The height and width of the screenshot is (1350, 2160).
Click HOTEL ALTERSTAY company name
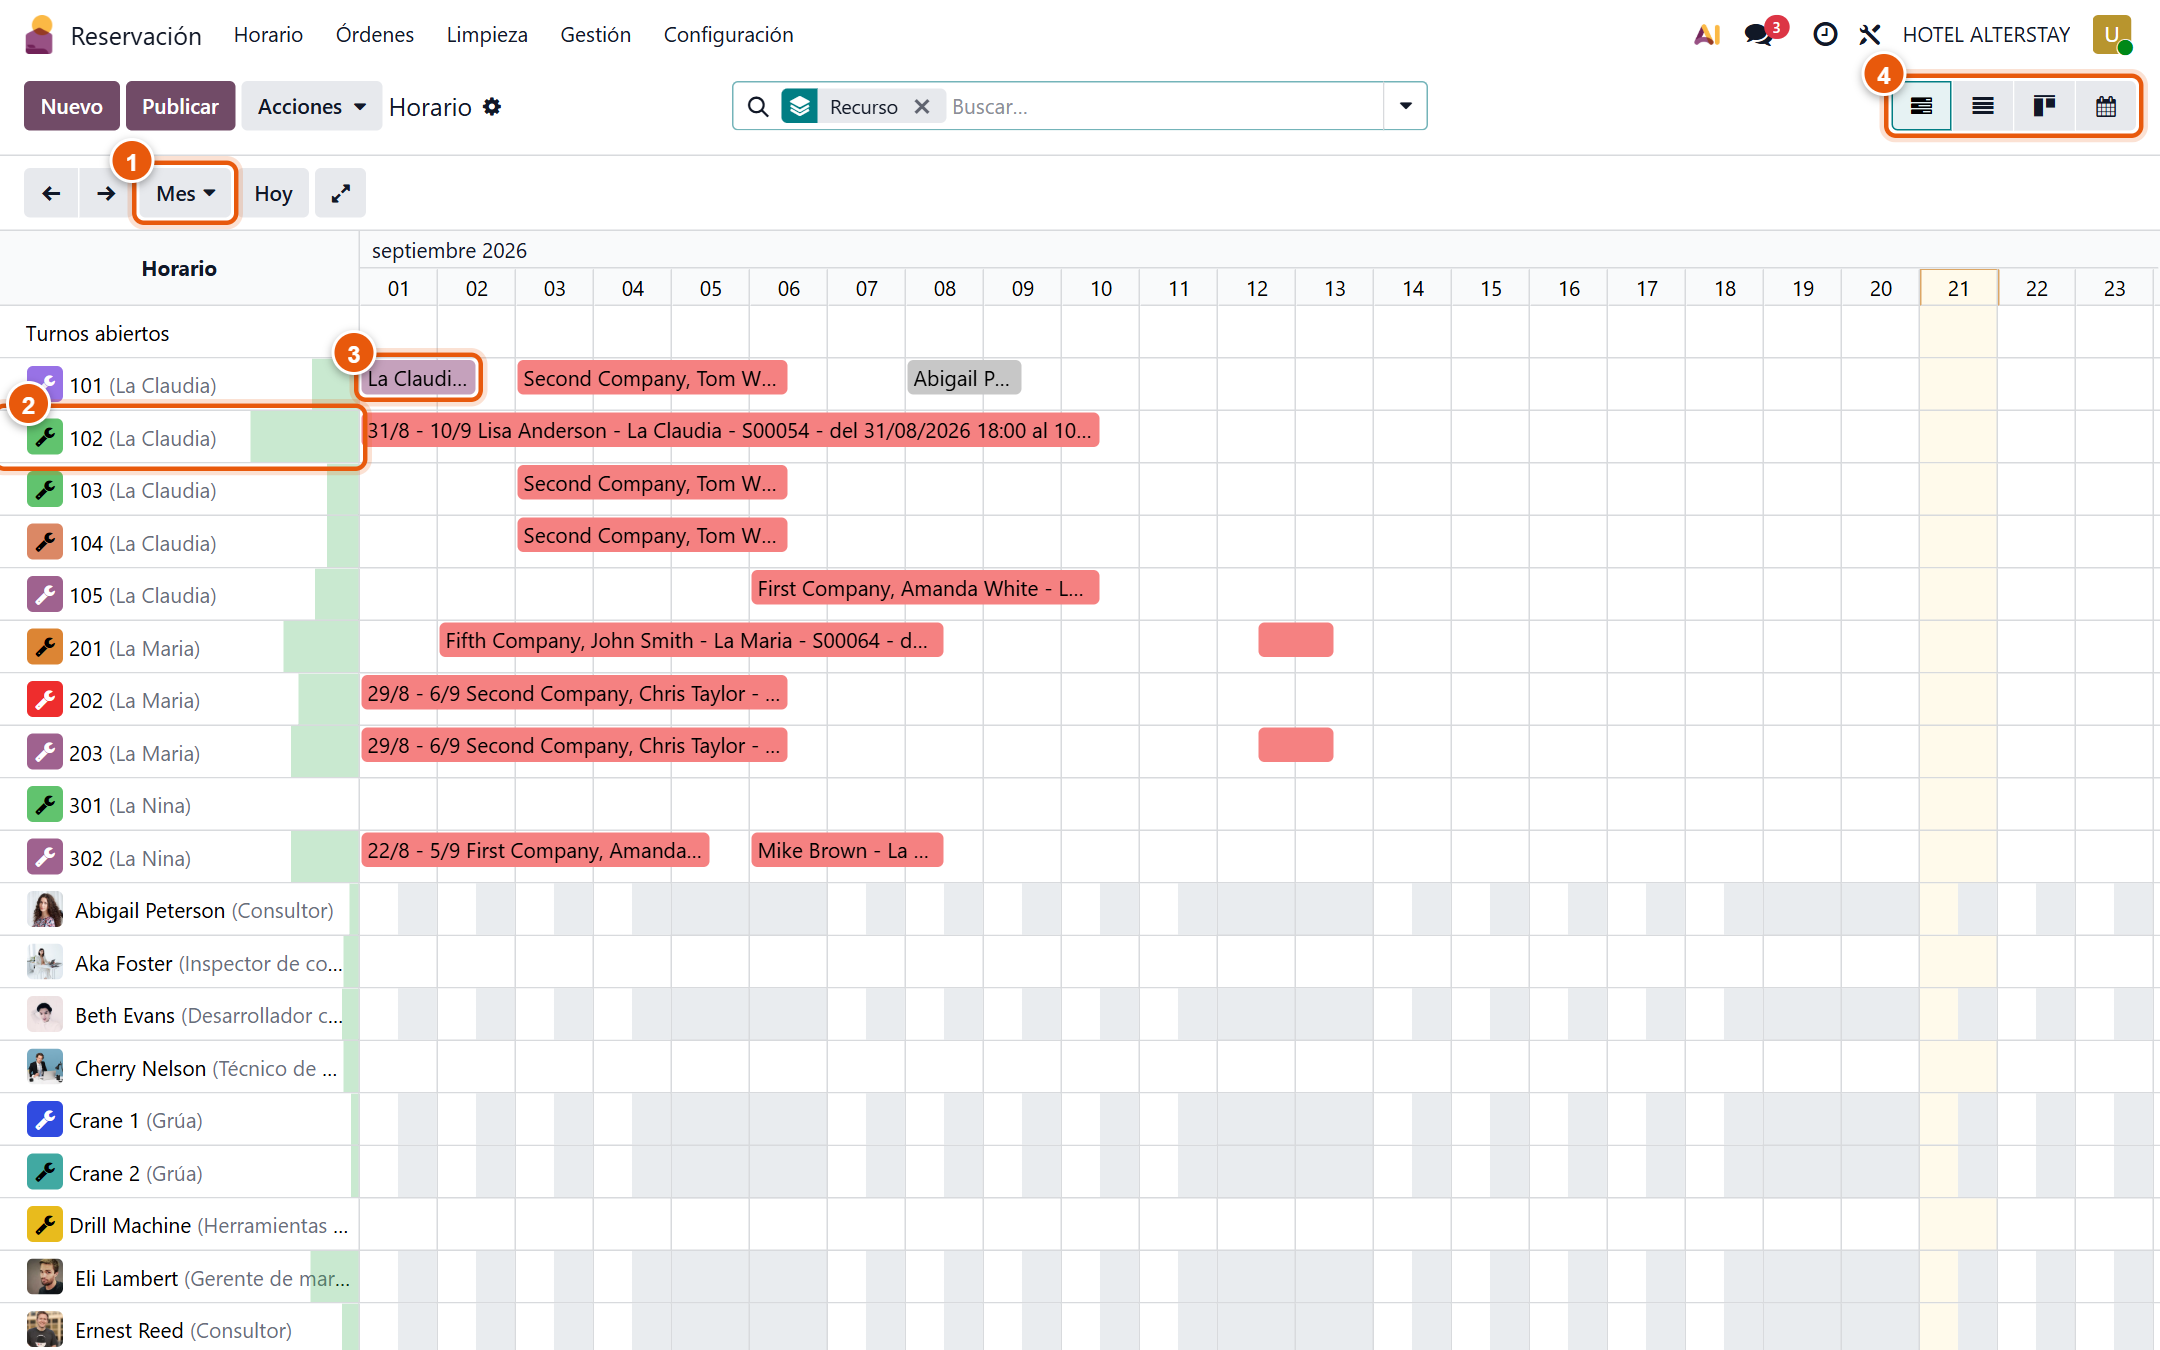[1986, 35]
